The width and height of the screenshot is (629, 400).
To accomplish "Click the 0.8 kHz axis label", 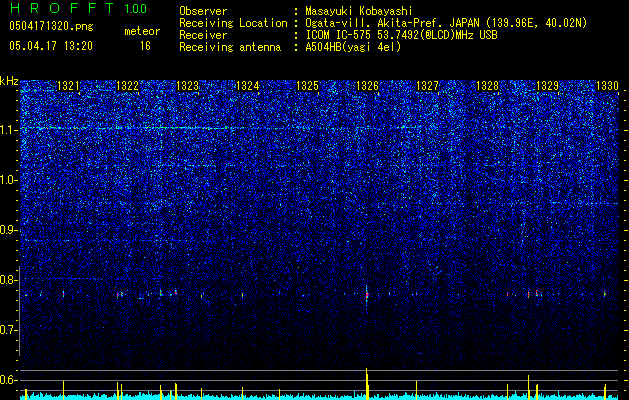I will click(8, 280).
